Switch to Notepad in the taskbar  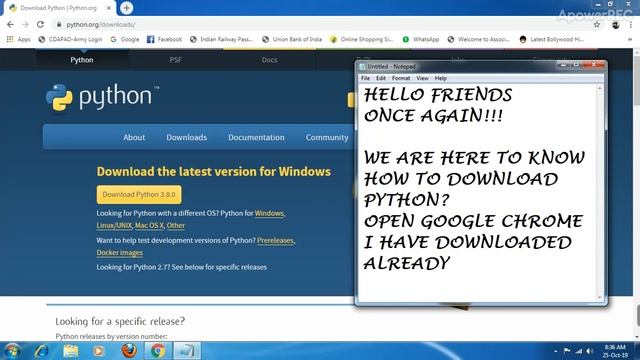tap(187, 351)
